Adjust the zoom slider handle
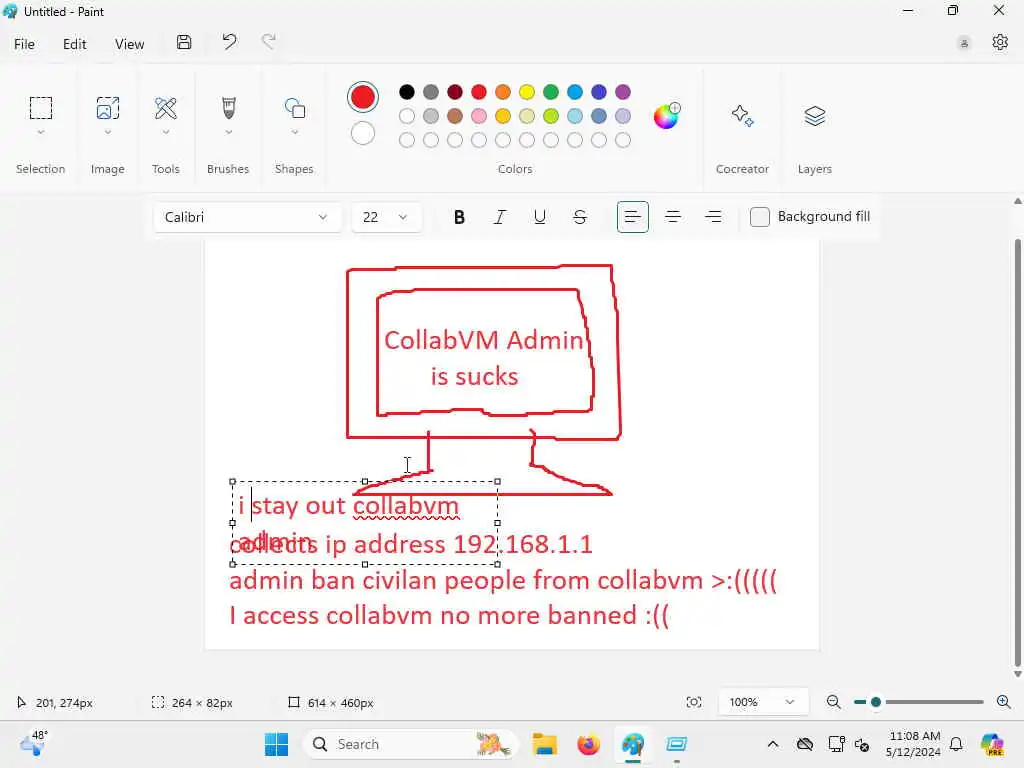This screenshot has width=1024, height=768. tap(876, 702)
